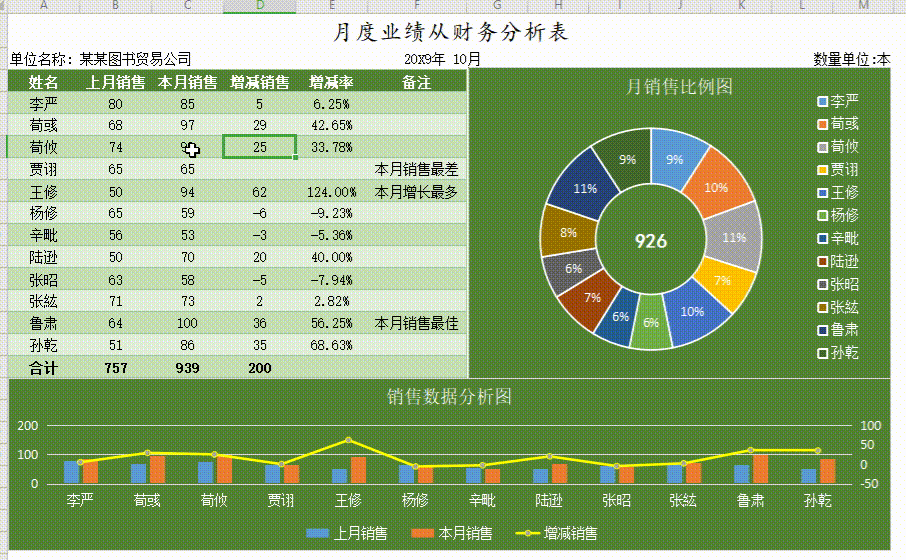Viewport: 906px width, 560px height.
Task: Select the 增减销售 line legend entry
Action: pyautogui.click(x=556, y=533)
